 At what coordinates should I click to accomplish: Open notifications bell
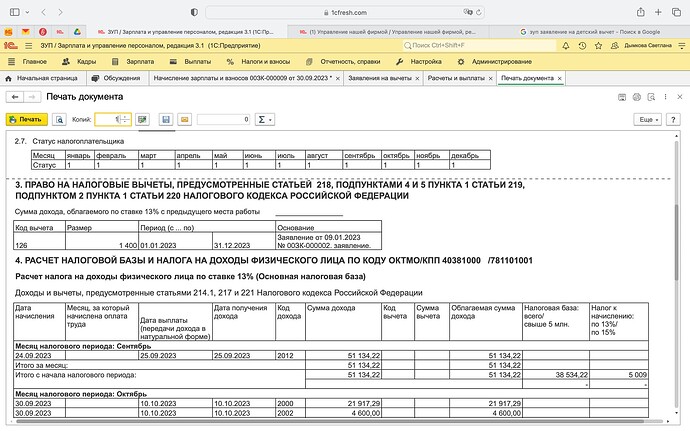click(x=566, y=45)
